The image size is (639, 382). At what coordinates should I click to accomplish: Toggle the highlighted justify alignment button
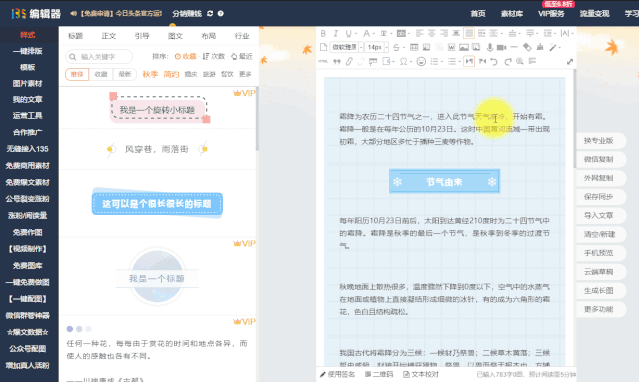[469, 33]
